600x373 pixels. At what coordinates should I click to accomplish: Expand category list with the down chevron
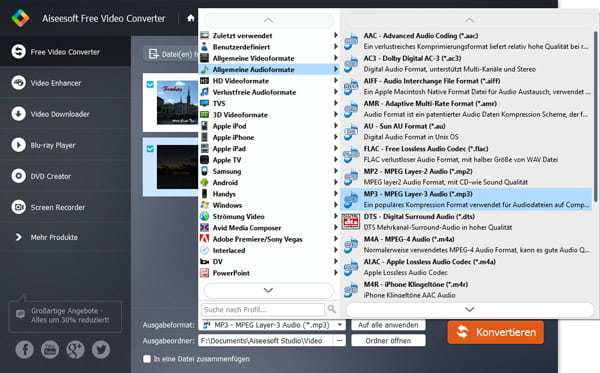[268, 290]
